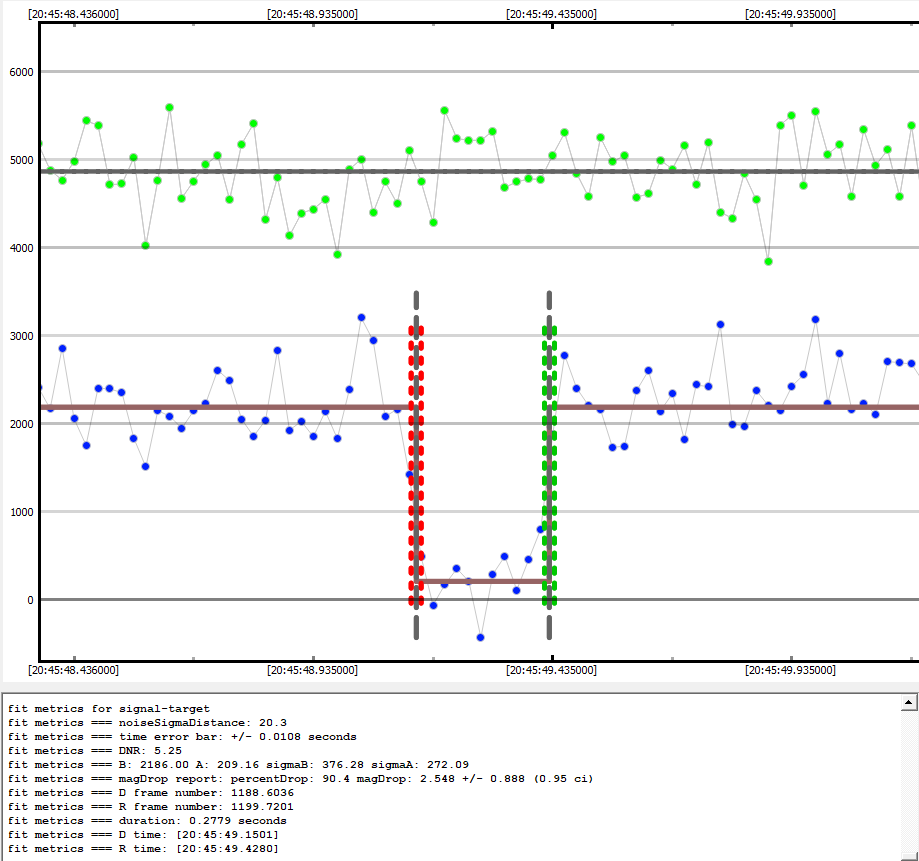The image size is (919, 861).
Task: Click the 'B: 2186.00 A: 209.16' log line
Action: click(x=238, y=765)
